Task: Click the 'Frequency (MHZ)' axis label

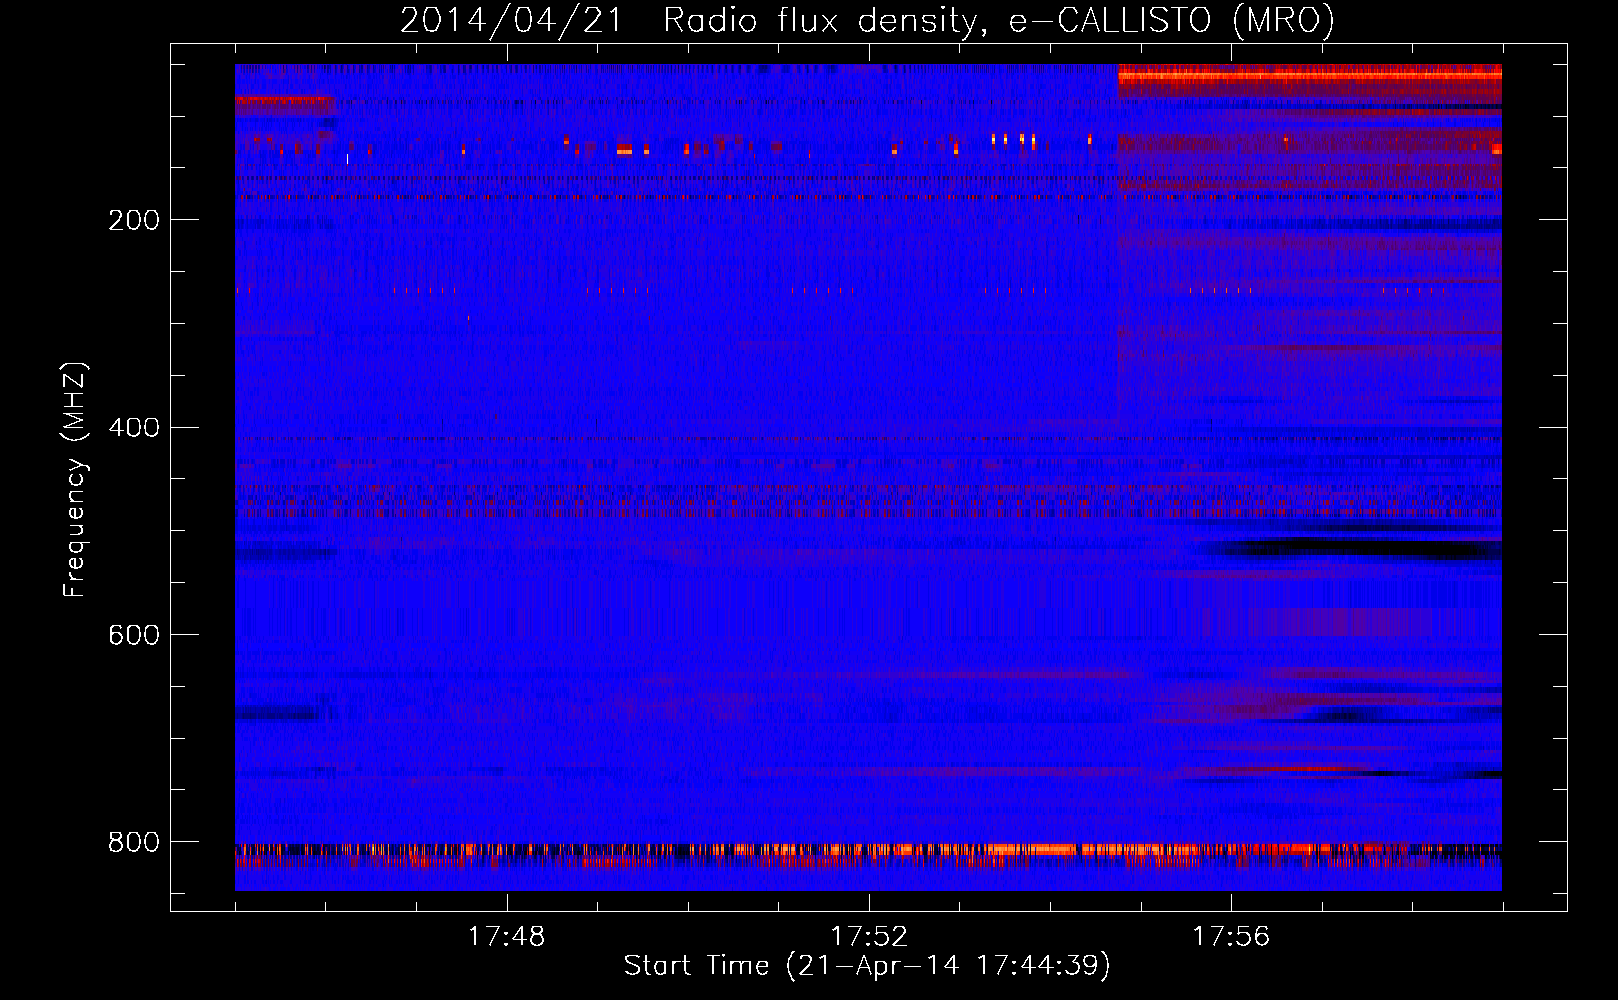Action: [74, 479]
